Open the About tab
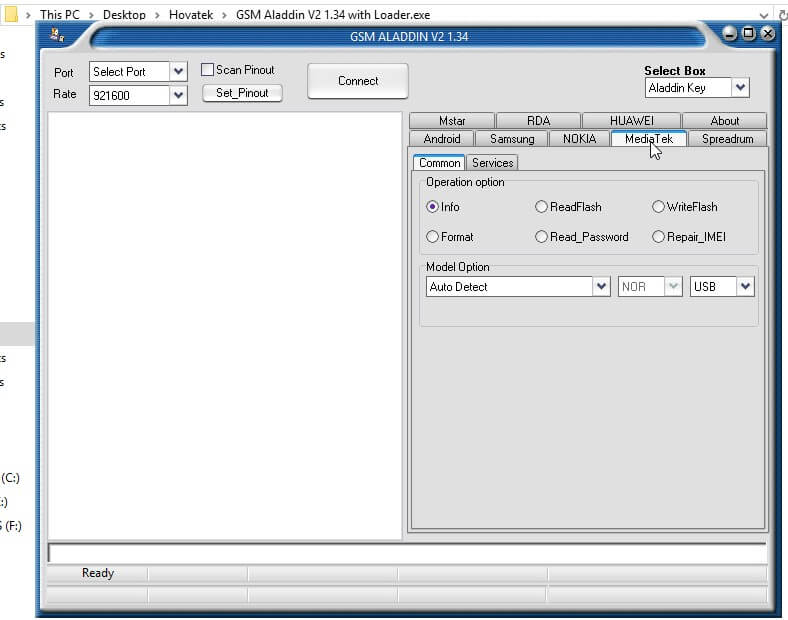Viewport: 788px width, 620px height. click(724, 121)
